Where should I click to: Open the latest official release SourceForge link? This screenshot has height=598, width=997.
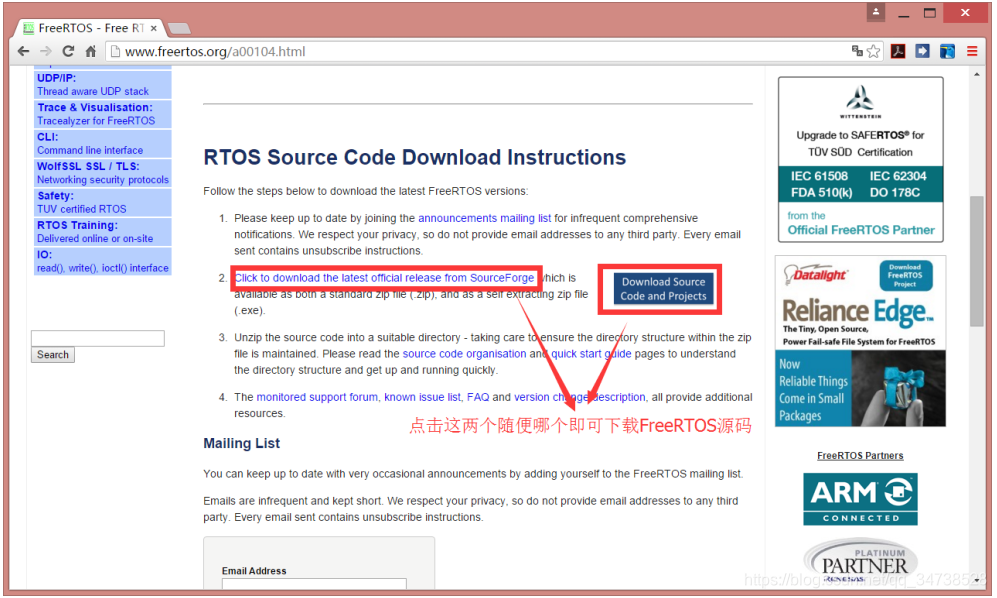pyautogui.click(x=384, y=278)
